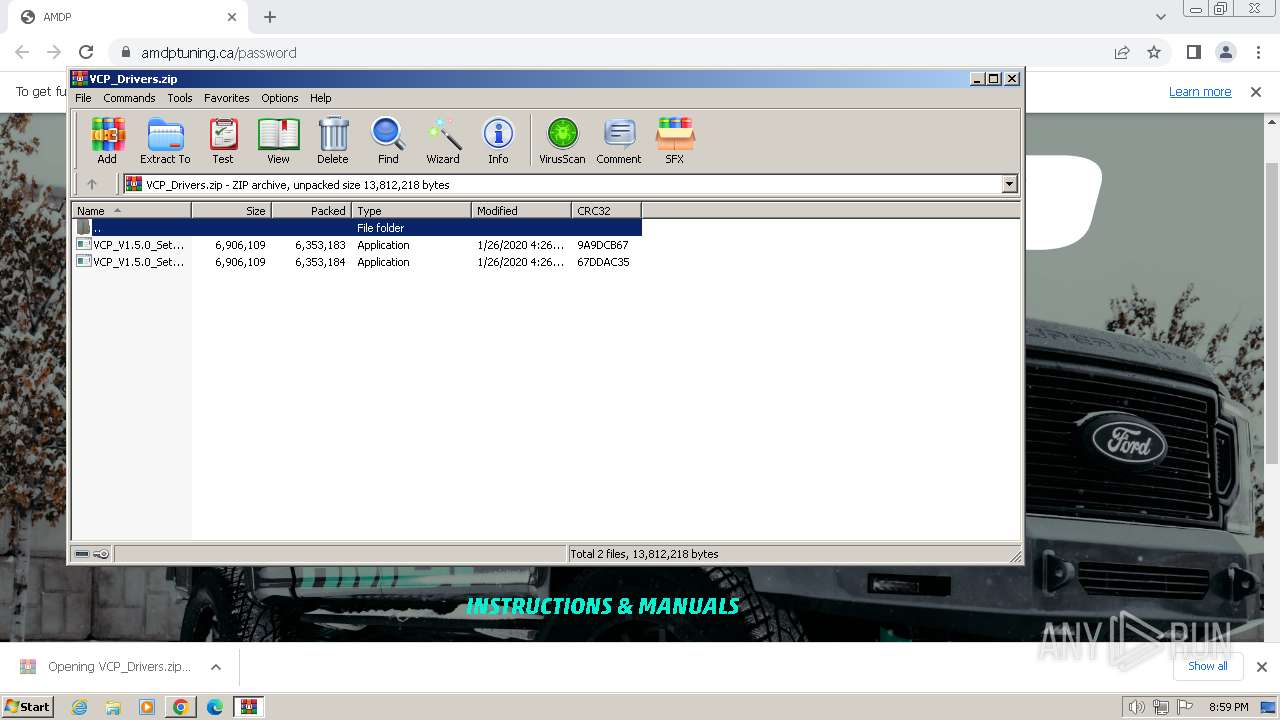Screen dimensions: 1280x720
Task: Click the Comment toolbar icon
Action: pos(619,140)
